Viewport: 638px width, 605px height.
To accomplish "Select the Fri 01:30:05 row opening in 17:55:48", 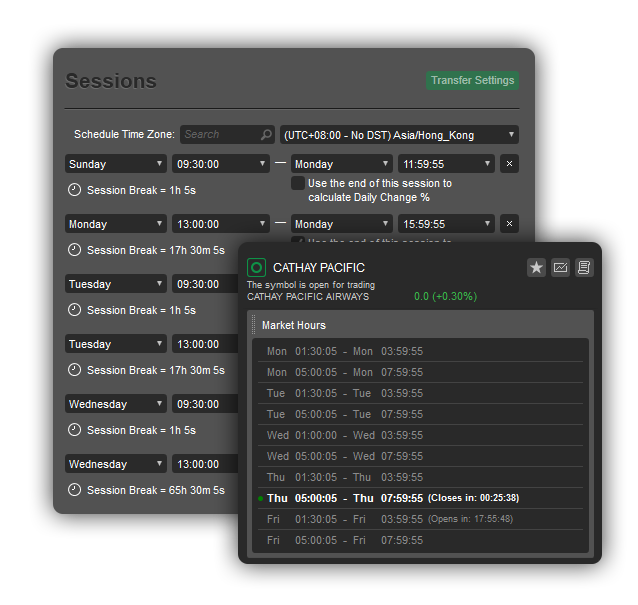I will (x=420, y=519).
